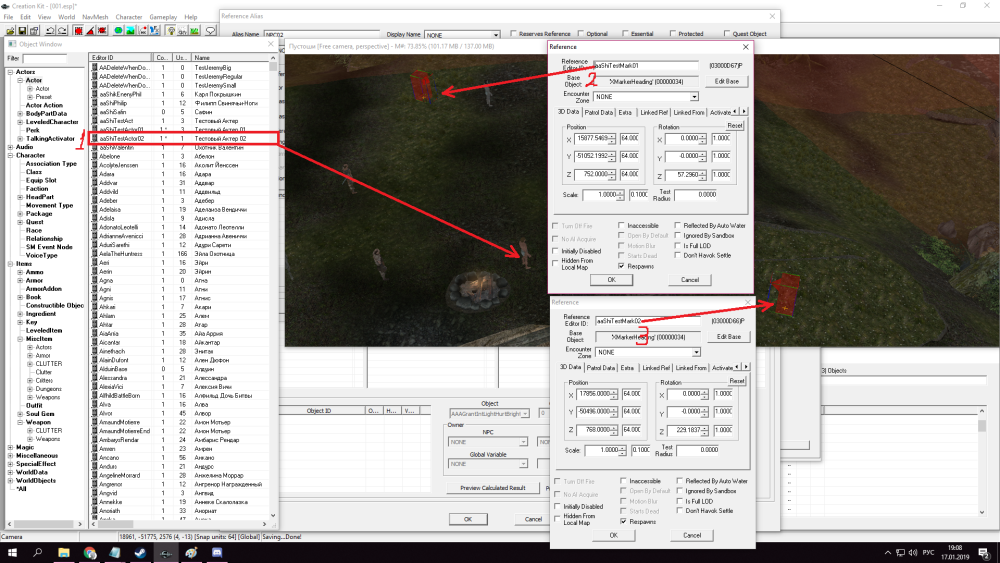The image size is (1000, 563).
Task: Open the Display Name dropdown
Action: point(495,35)
